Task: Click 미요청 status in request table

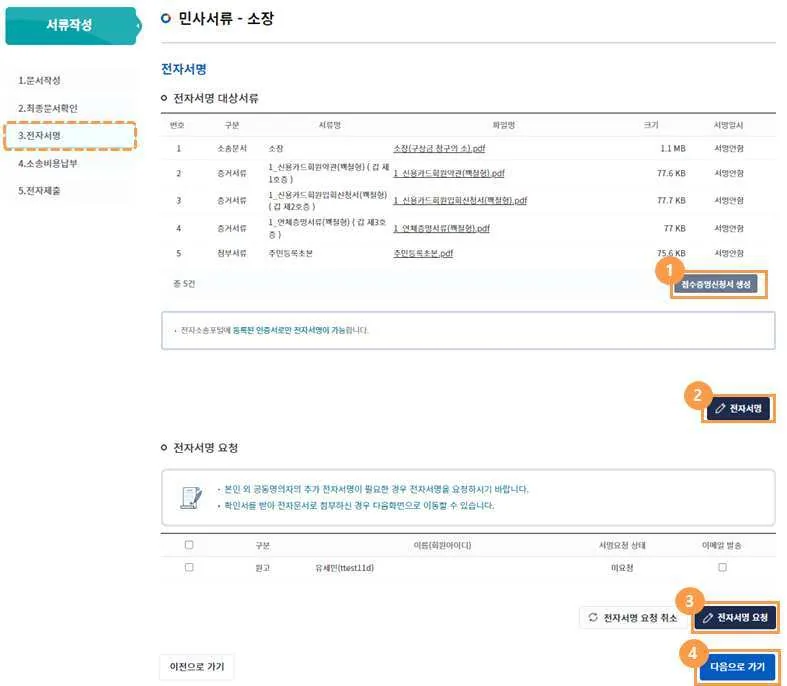Action: pyautogui.click(x=622, y=568)
